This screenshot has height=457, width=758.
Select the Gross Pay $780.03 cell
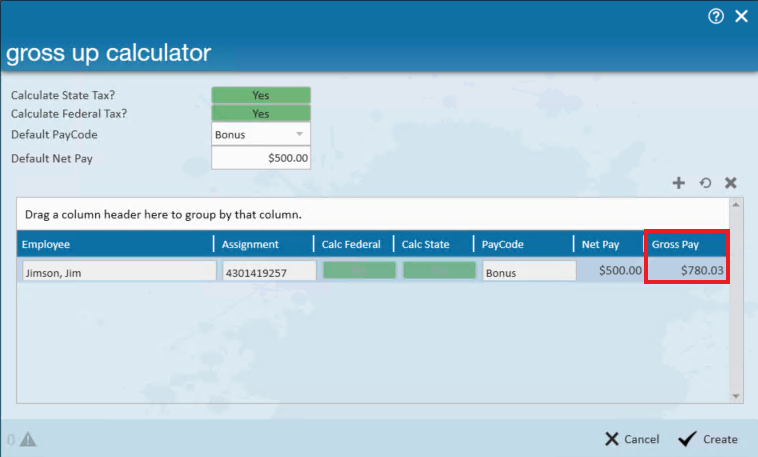click(x=686, y=270)
